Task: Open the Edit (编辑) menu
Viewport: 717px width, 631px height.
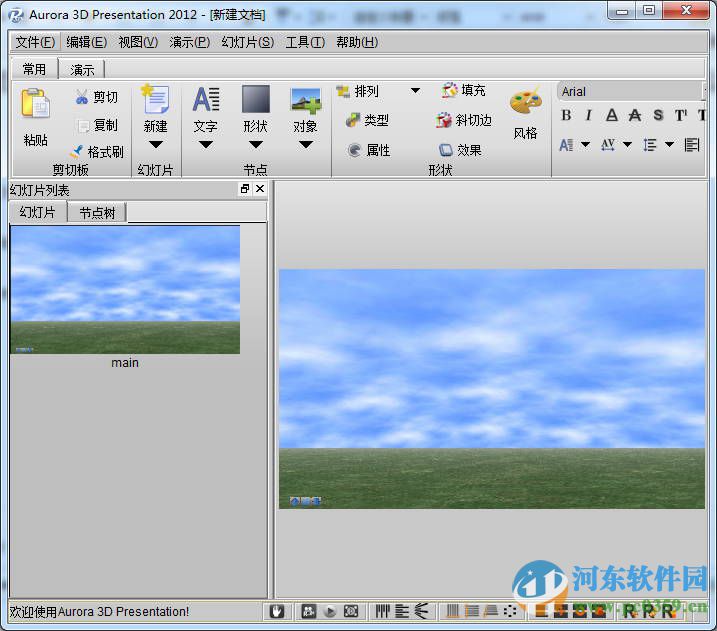Action: (x=86, y=43)
